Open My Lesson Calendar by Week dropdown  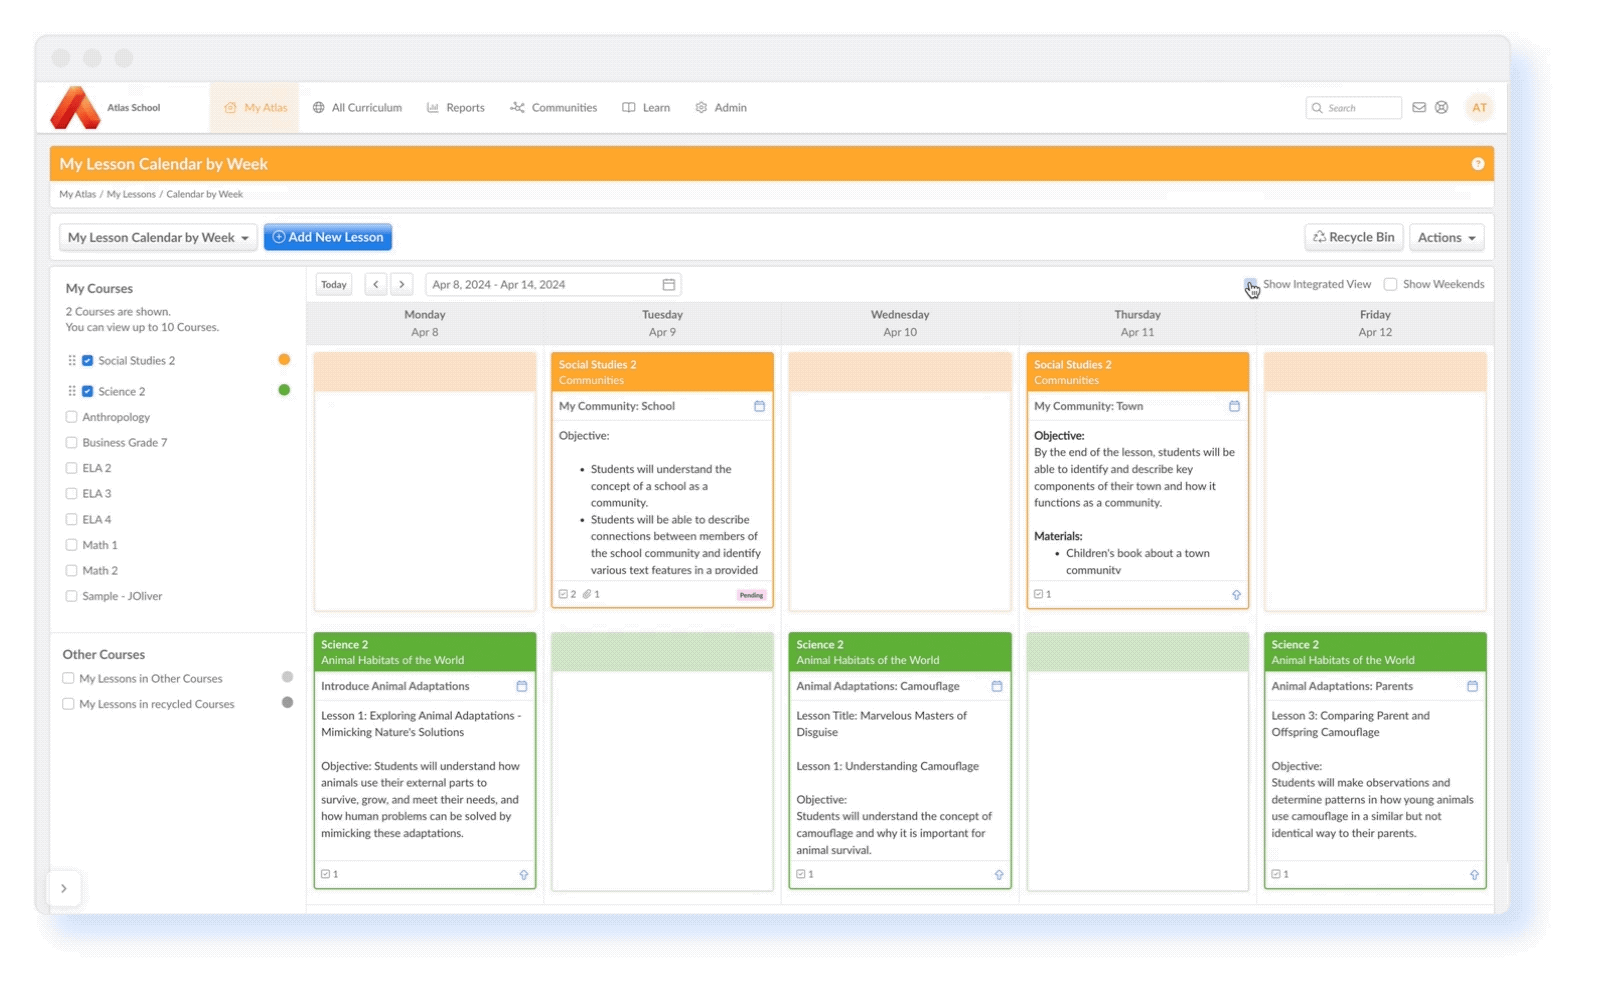[x=158, y=238]
